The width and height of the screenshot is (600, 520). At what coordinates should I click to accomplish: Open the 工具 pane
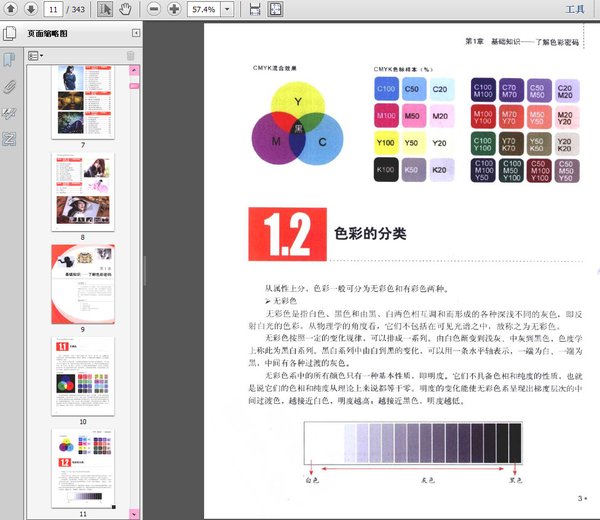(x=575, y=9)
